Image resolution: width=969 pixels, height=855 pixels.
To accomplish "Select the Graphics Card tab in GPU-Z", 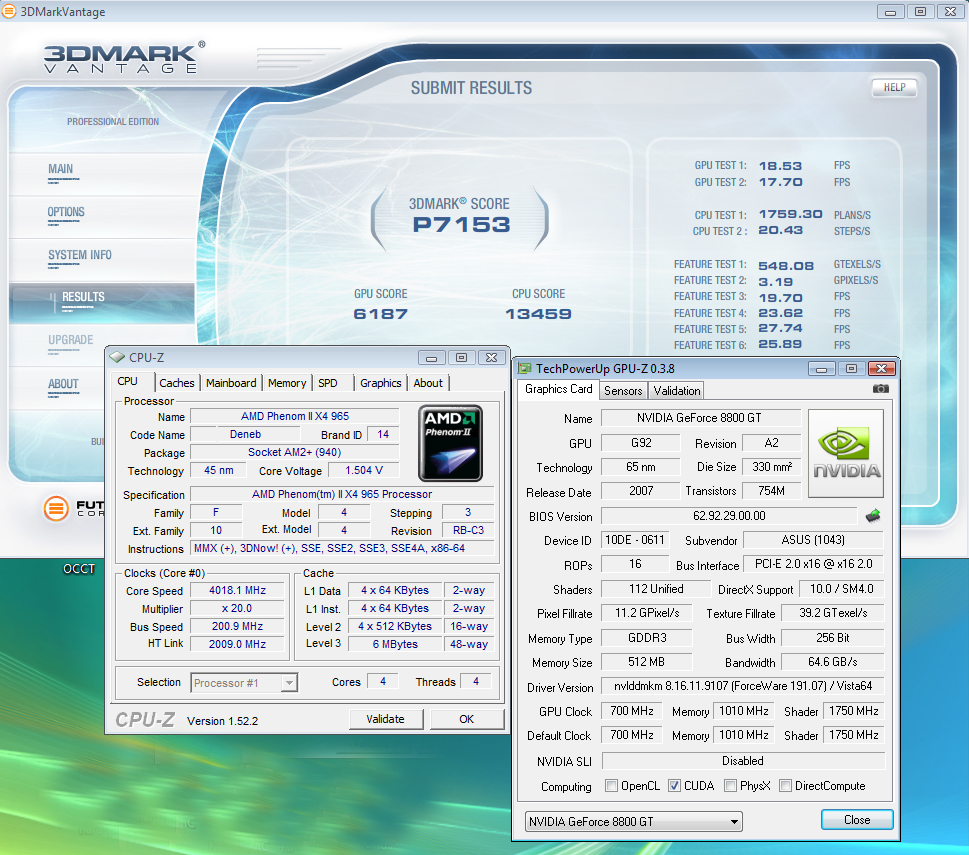I will pyautogui.click(x=559, y=389).
